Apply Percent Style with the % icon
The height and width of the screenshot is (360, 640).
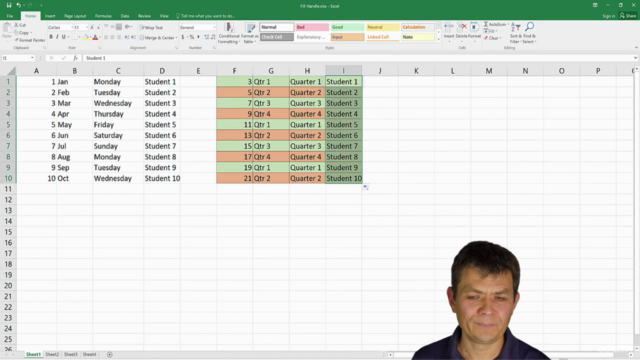pyautogui.click(x=191, y=37)
